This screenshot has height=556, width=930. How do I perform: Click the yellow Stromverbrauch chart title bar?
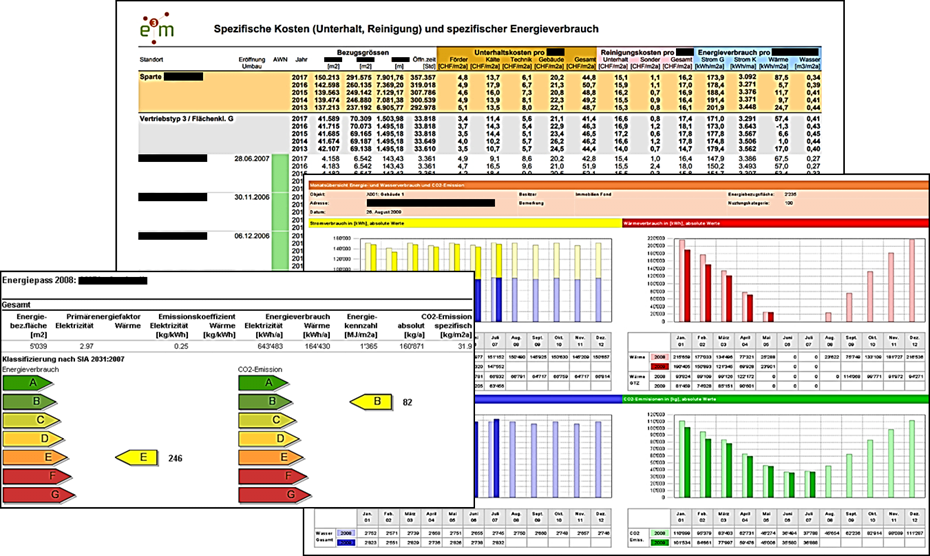pos(460,222)
